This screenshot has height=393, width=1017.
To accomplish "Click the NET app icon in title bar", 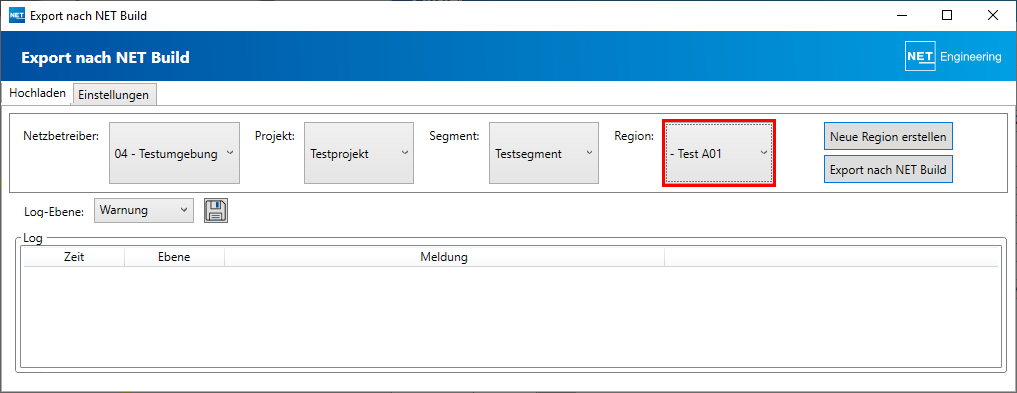I will (17, 16).
